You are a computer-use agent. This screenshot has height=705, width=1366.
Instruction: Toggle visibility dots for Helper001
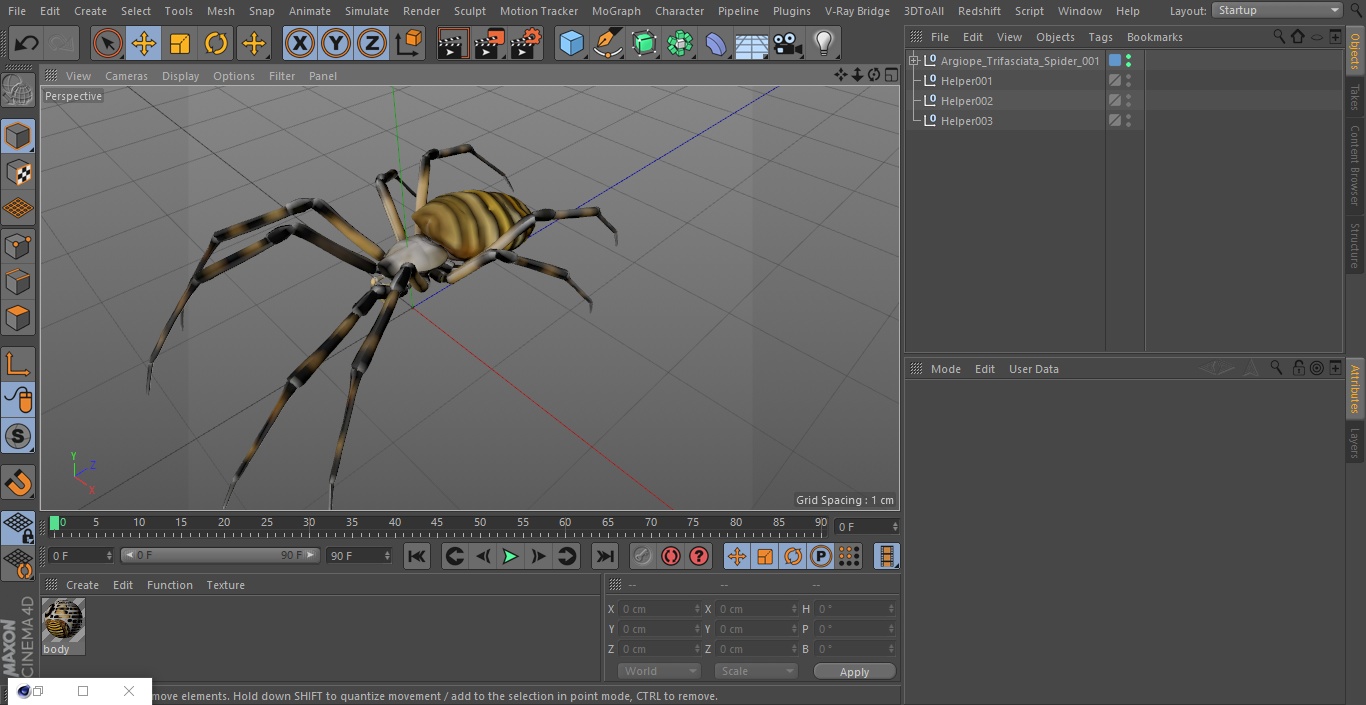point(1129,81)
